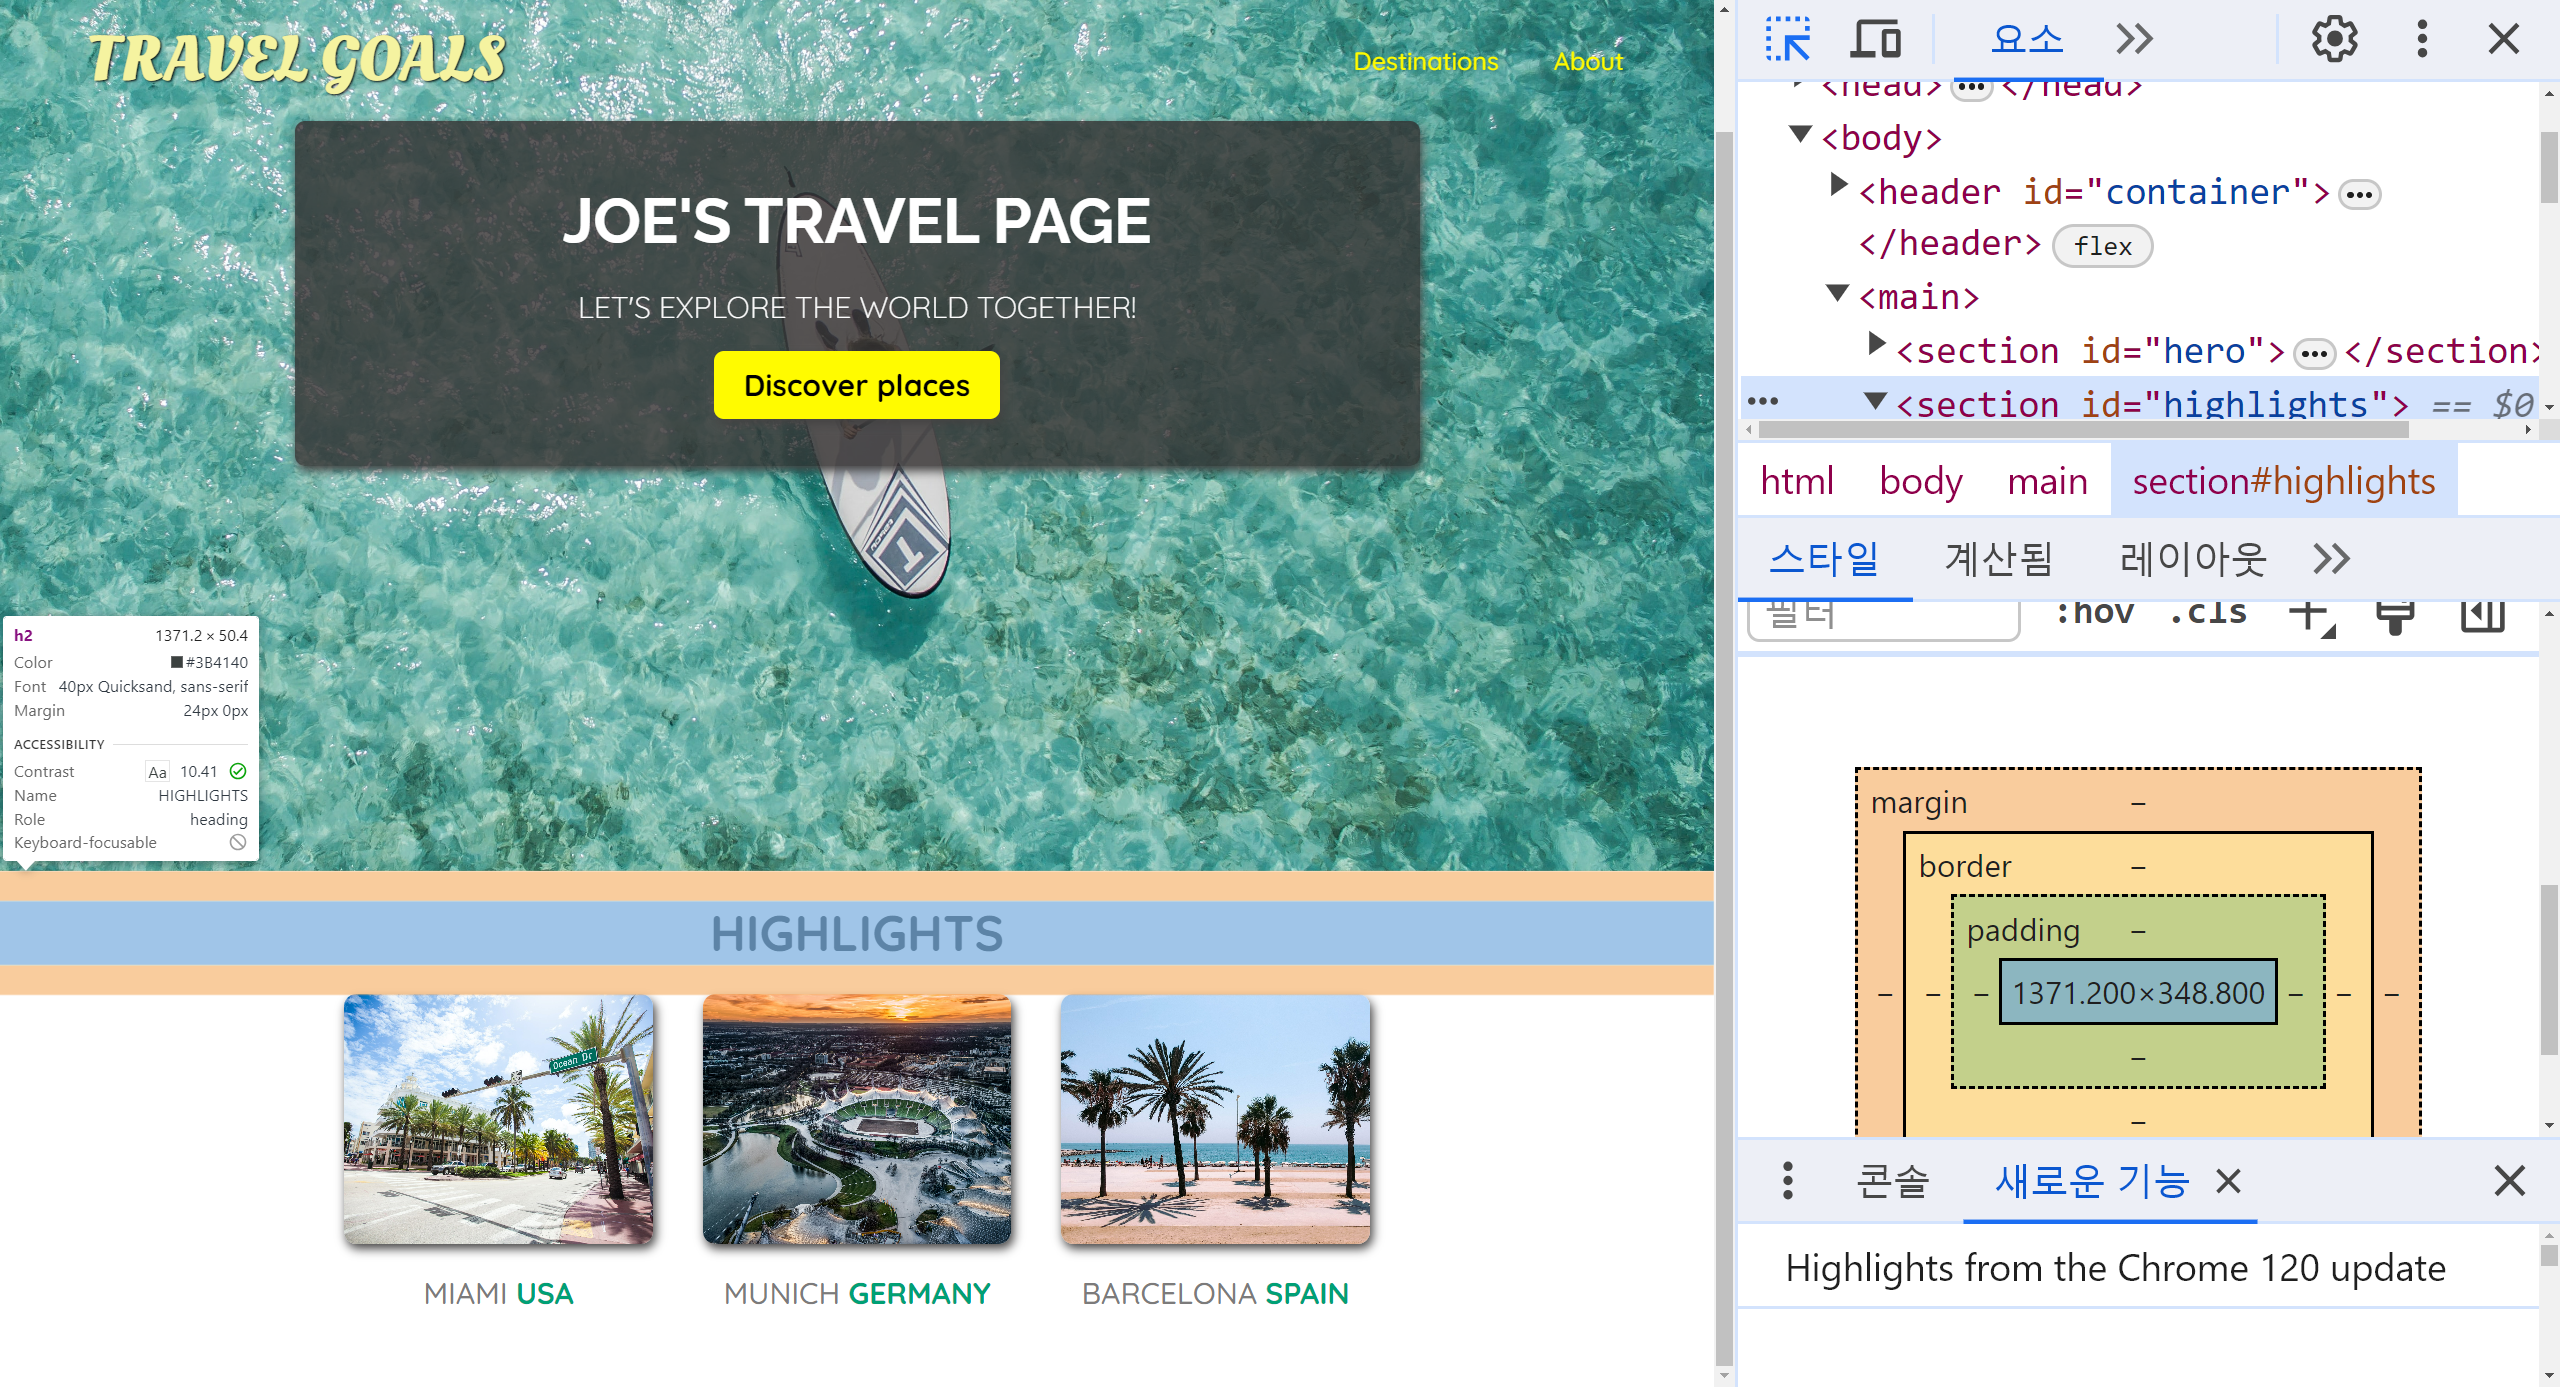Viewport: 2560px width, 1387px height.
Task: Toggle the computed styles sidebar icon
Action: (x=2482, y=614)
